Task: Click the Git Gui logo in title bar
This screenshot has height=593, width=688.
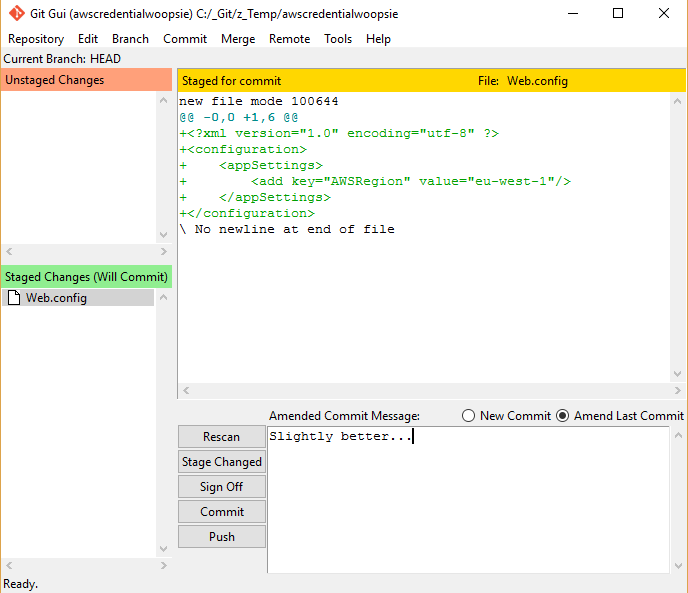Action: pyautogui.click(x=17, y=14)
